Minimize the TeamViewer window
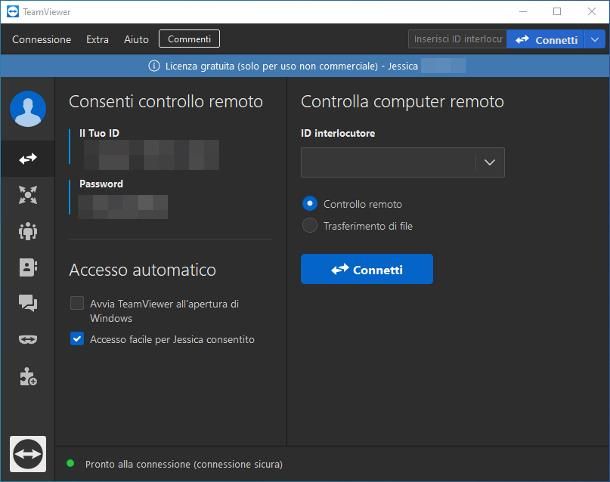 point(523,11)
